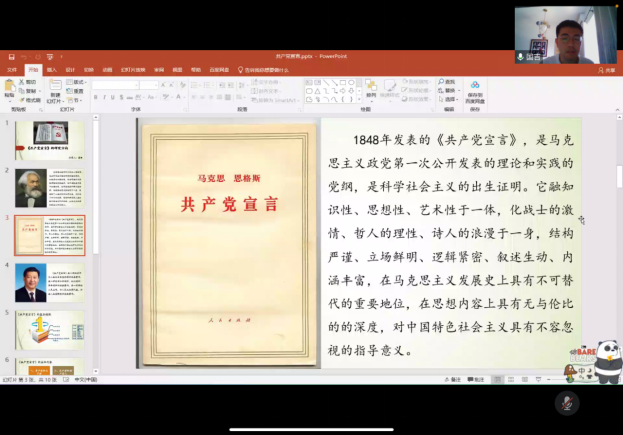The width and height of the screenshot is (623, 435).
Task: Toggle Underline formatting
Action: pyautogui.click(x=113, y=97)
